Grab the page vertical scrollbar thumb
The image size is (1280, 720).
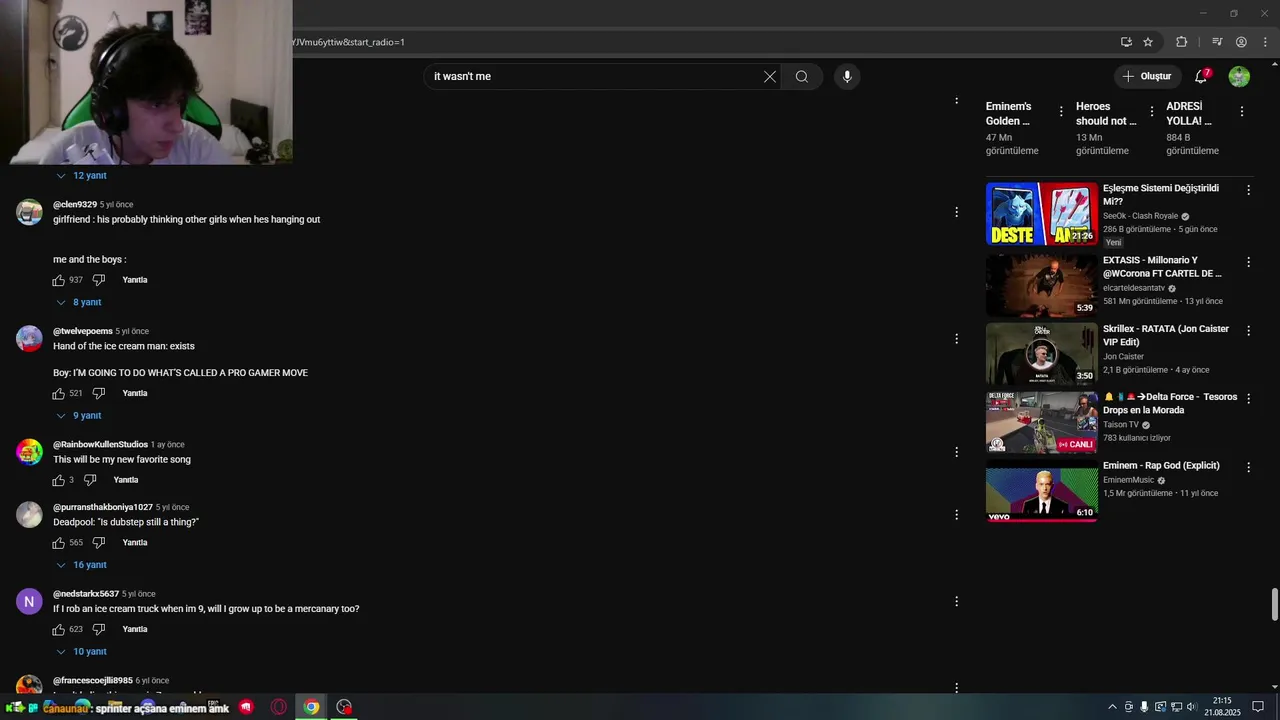coord(1274,605)
